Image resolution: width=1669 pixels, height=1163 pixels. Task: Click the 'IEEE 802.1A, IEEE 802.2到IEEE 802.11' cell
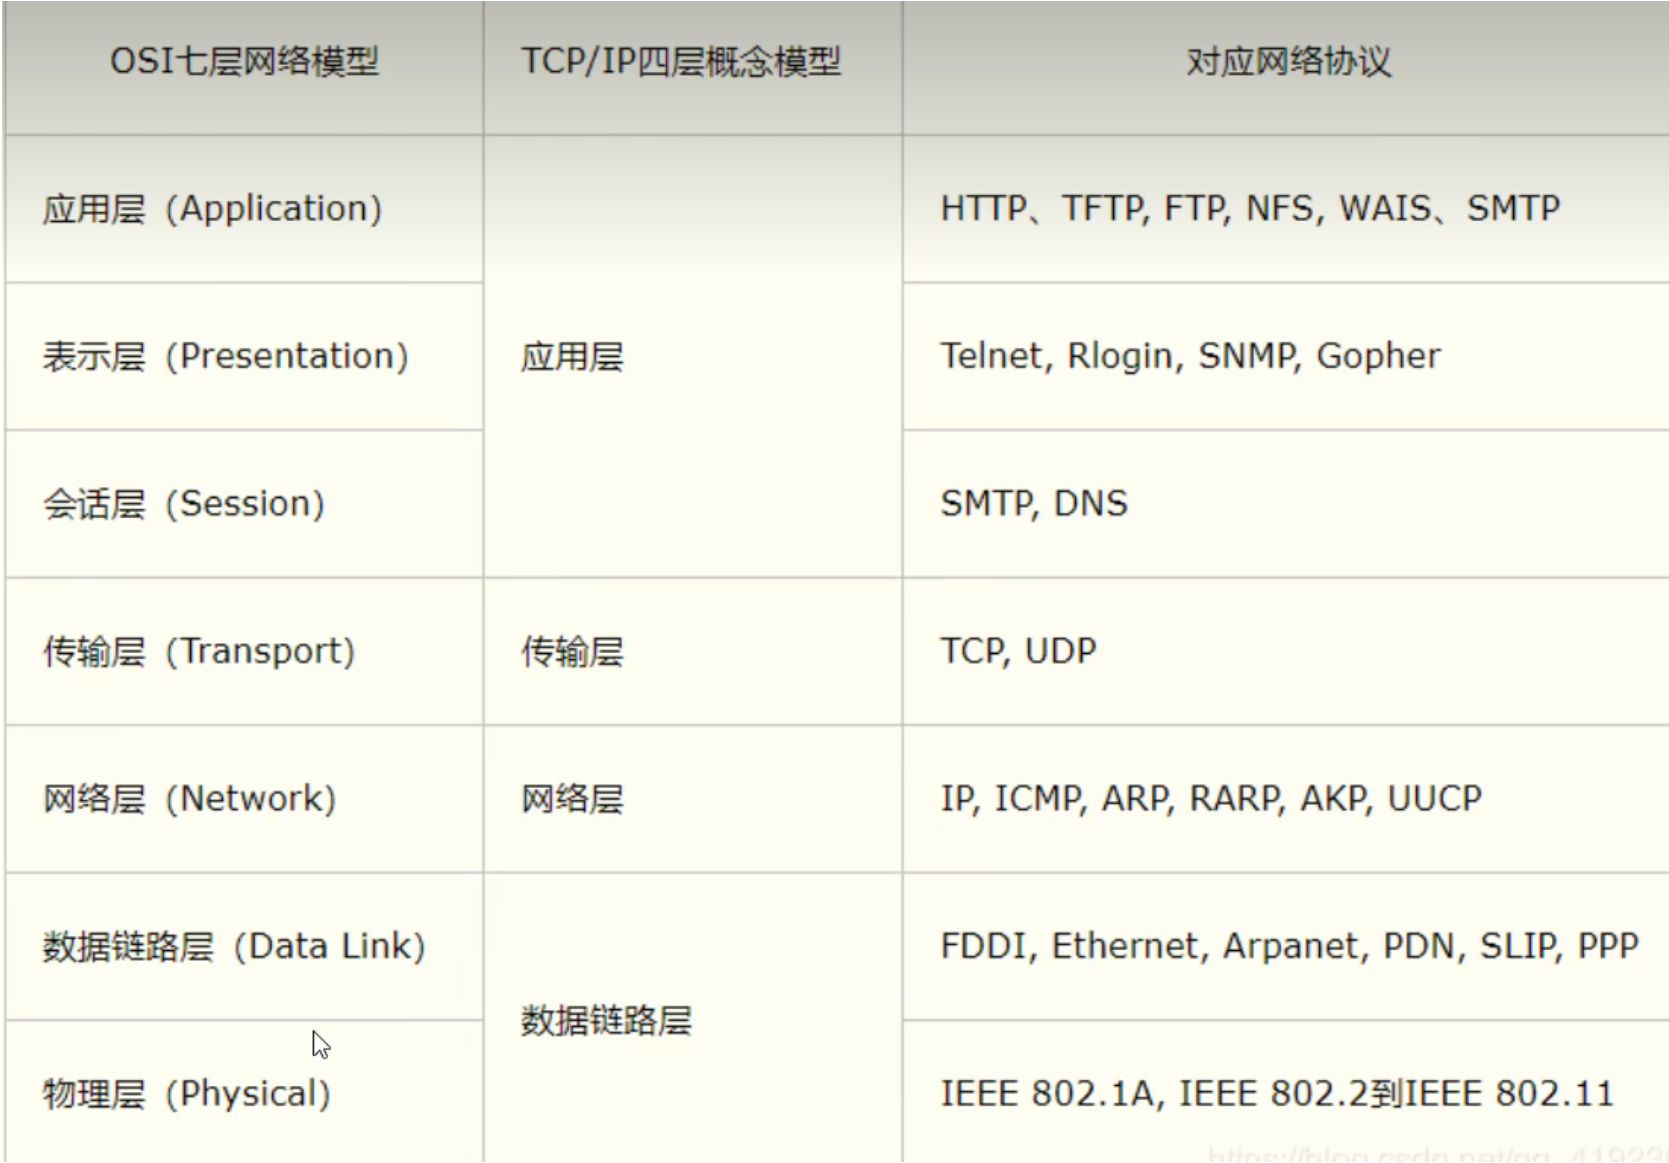click(x=1286, y=1092)
